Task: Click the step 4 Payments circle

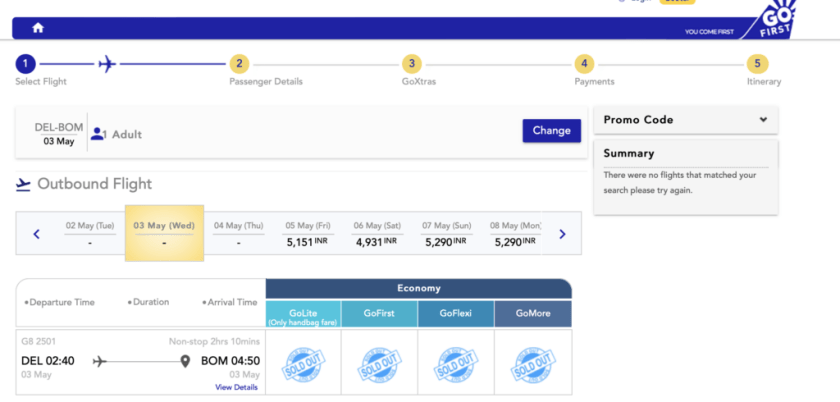Action: click(x=584, y=64)
